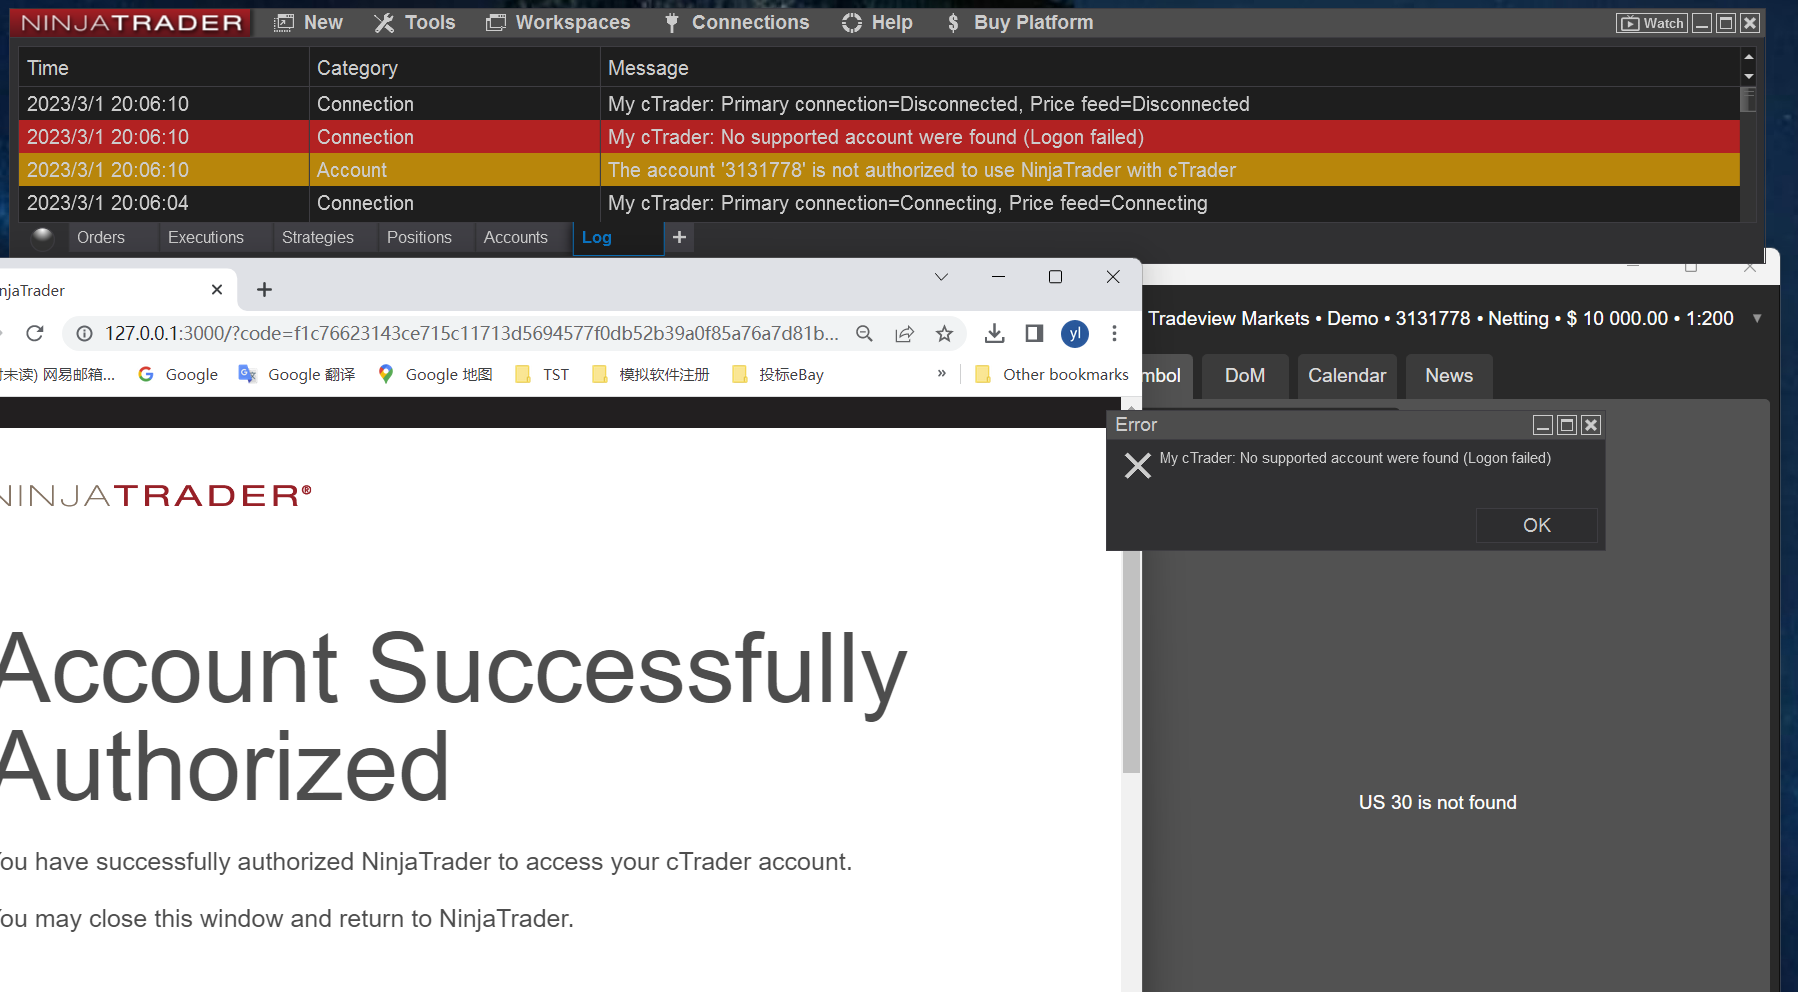Maximize the Error dialog
Image resolution: width=1798 pixels, height=992 pixels.
click(x=1567, y=425)
